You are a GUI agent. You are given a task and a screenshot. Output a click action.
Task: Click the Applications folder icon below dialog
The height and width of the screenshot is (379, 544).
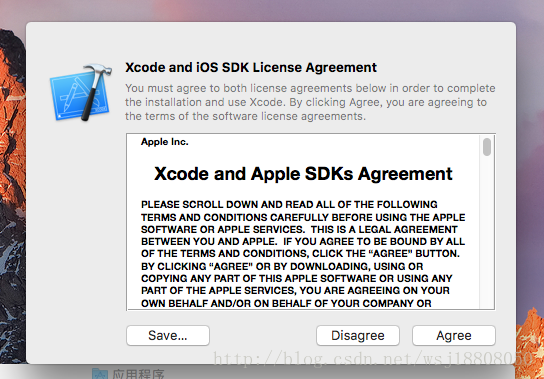pos(100,374)
